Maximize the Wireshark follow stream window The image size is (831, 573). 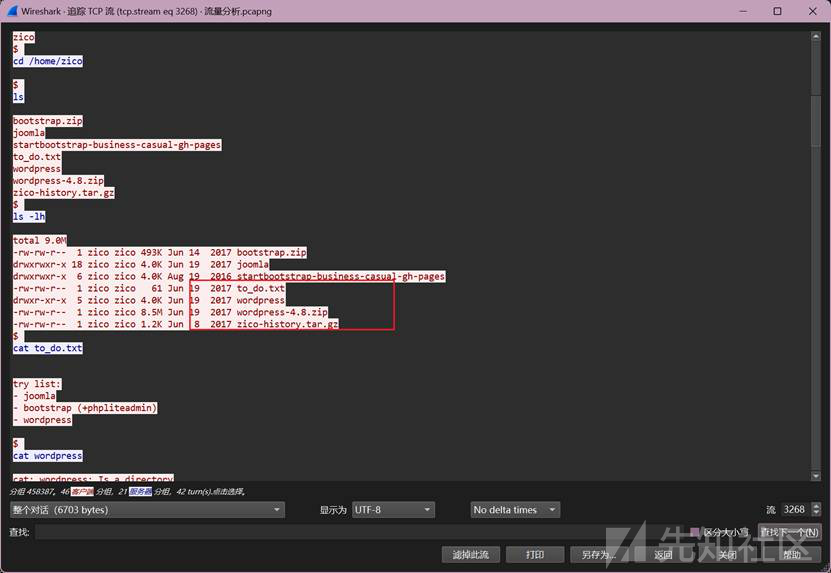(777, 11)
